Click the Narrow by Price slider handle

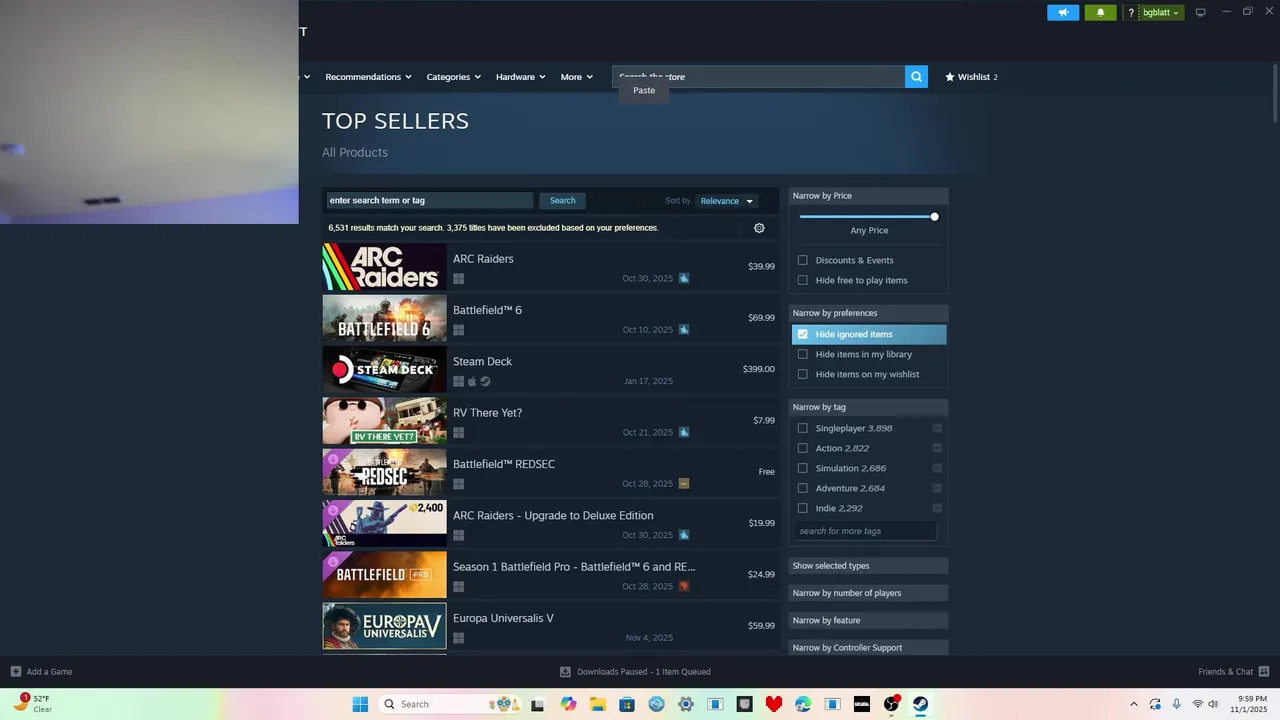(x=934, y=217)
